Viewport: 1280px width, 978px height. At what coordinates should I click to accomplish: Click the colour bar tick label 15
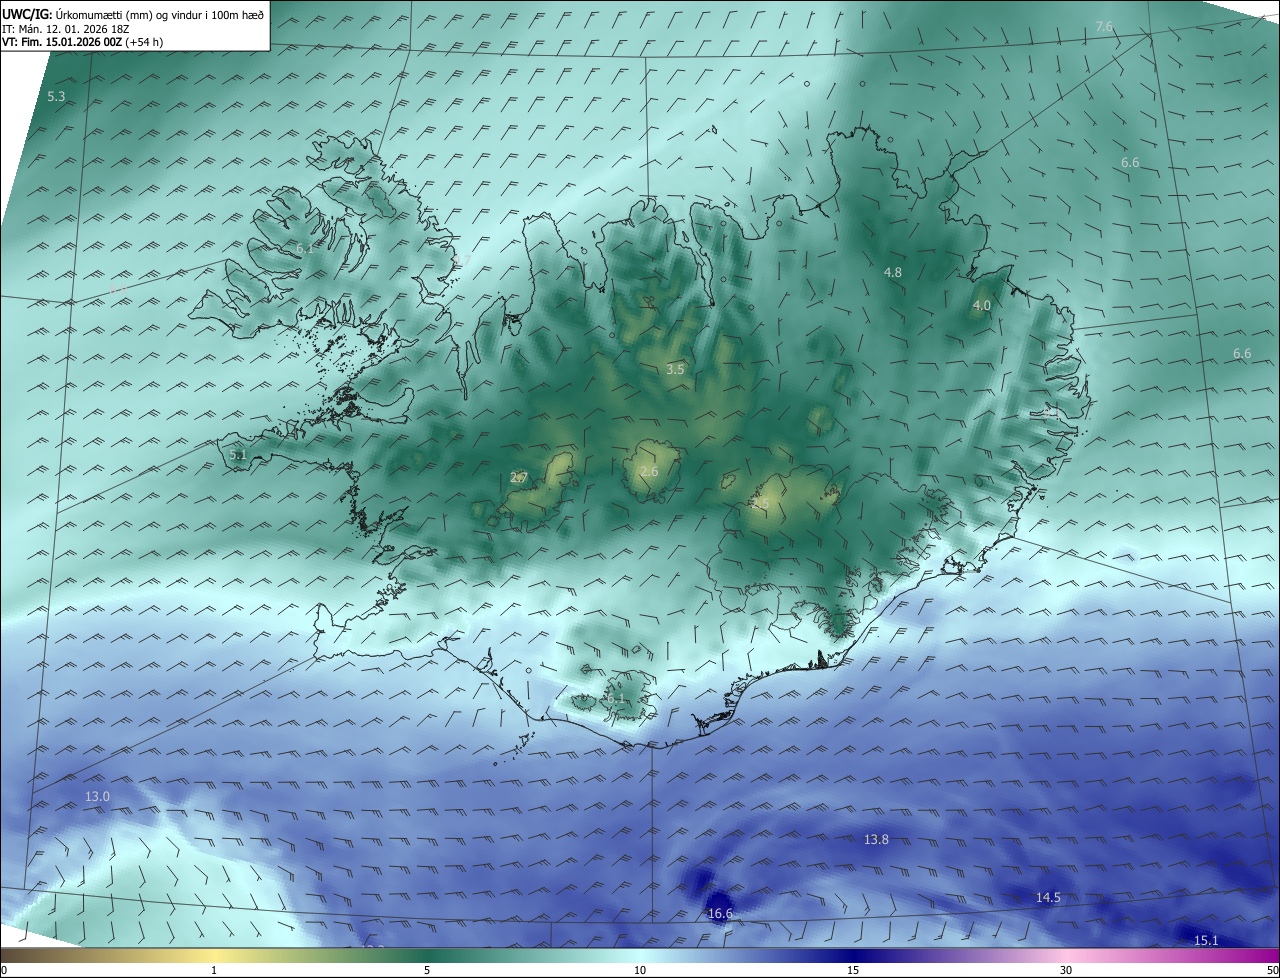pyautogui.click(x=853, y=970)
